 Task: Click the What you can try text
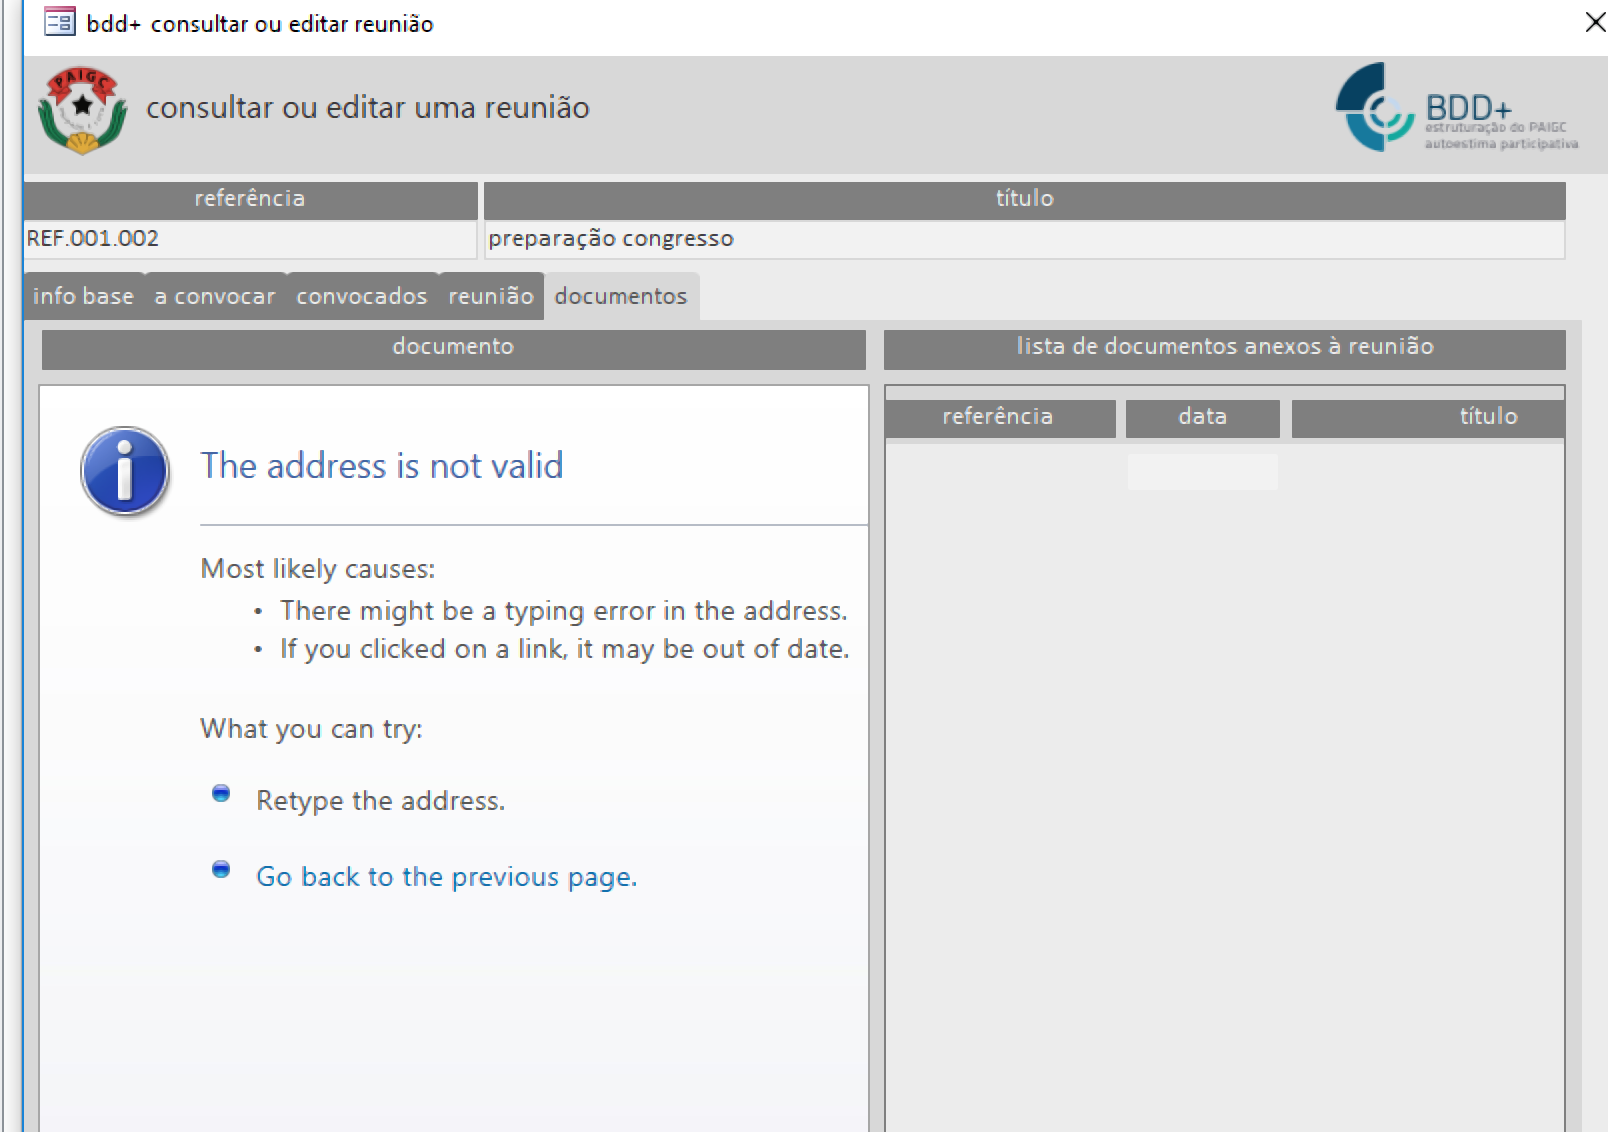tap(311, 729)
